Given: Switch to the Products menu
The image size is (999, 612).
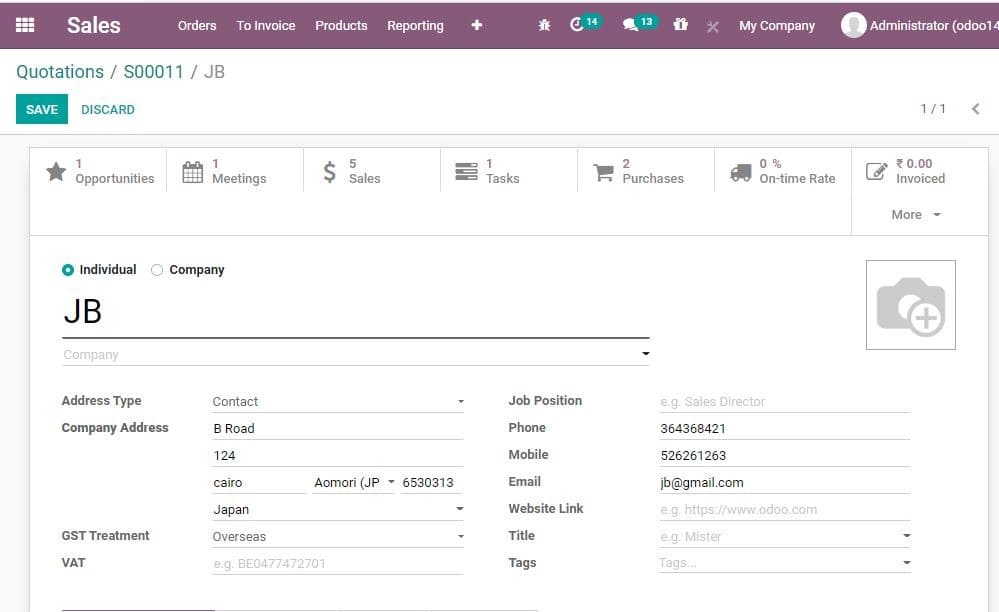Looking at the screenshot, I should (x=341, y=26).
